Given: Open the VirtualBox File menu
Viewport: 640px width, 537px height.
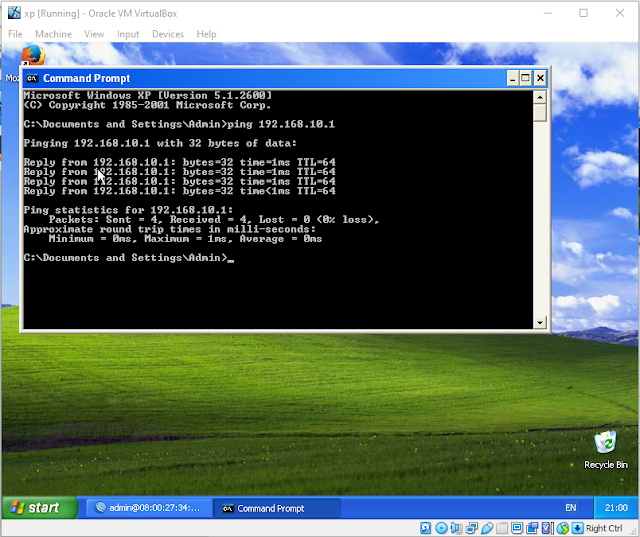Looking at the screenshot, I should [x=15, y=34].
